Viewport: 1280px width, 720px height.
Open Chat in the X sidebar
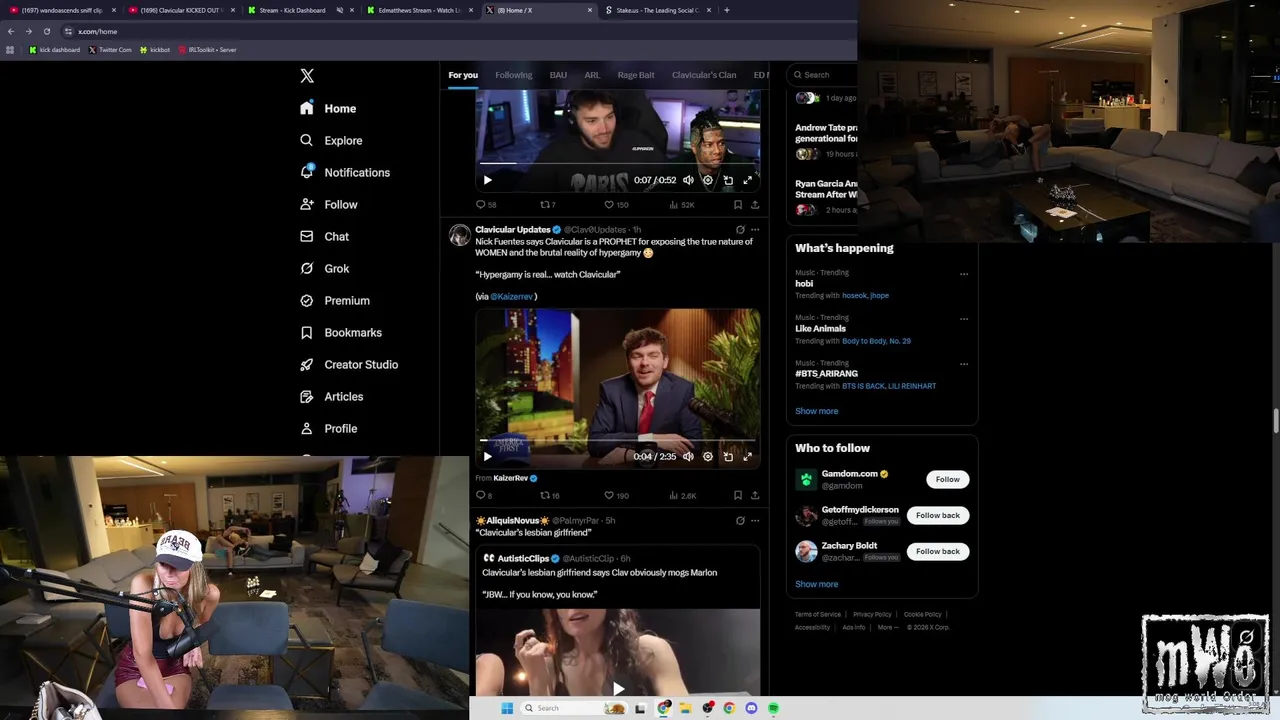coord(324,237)
